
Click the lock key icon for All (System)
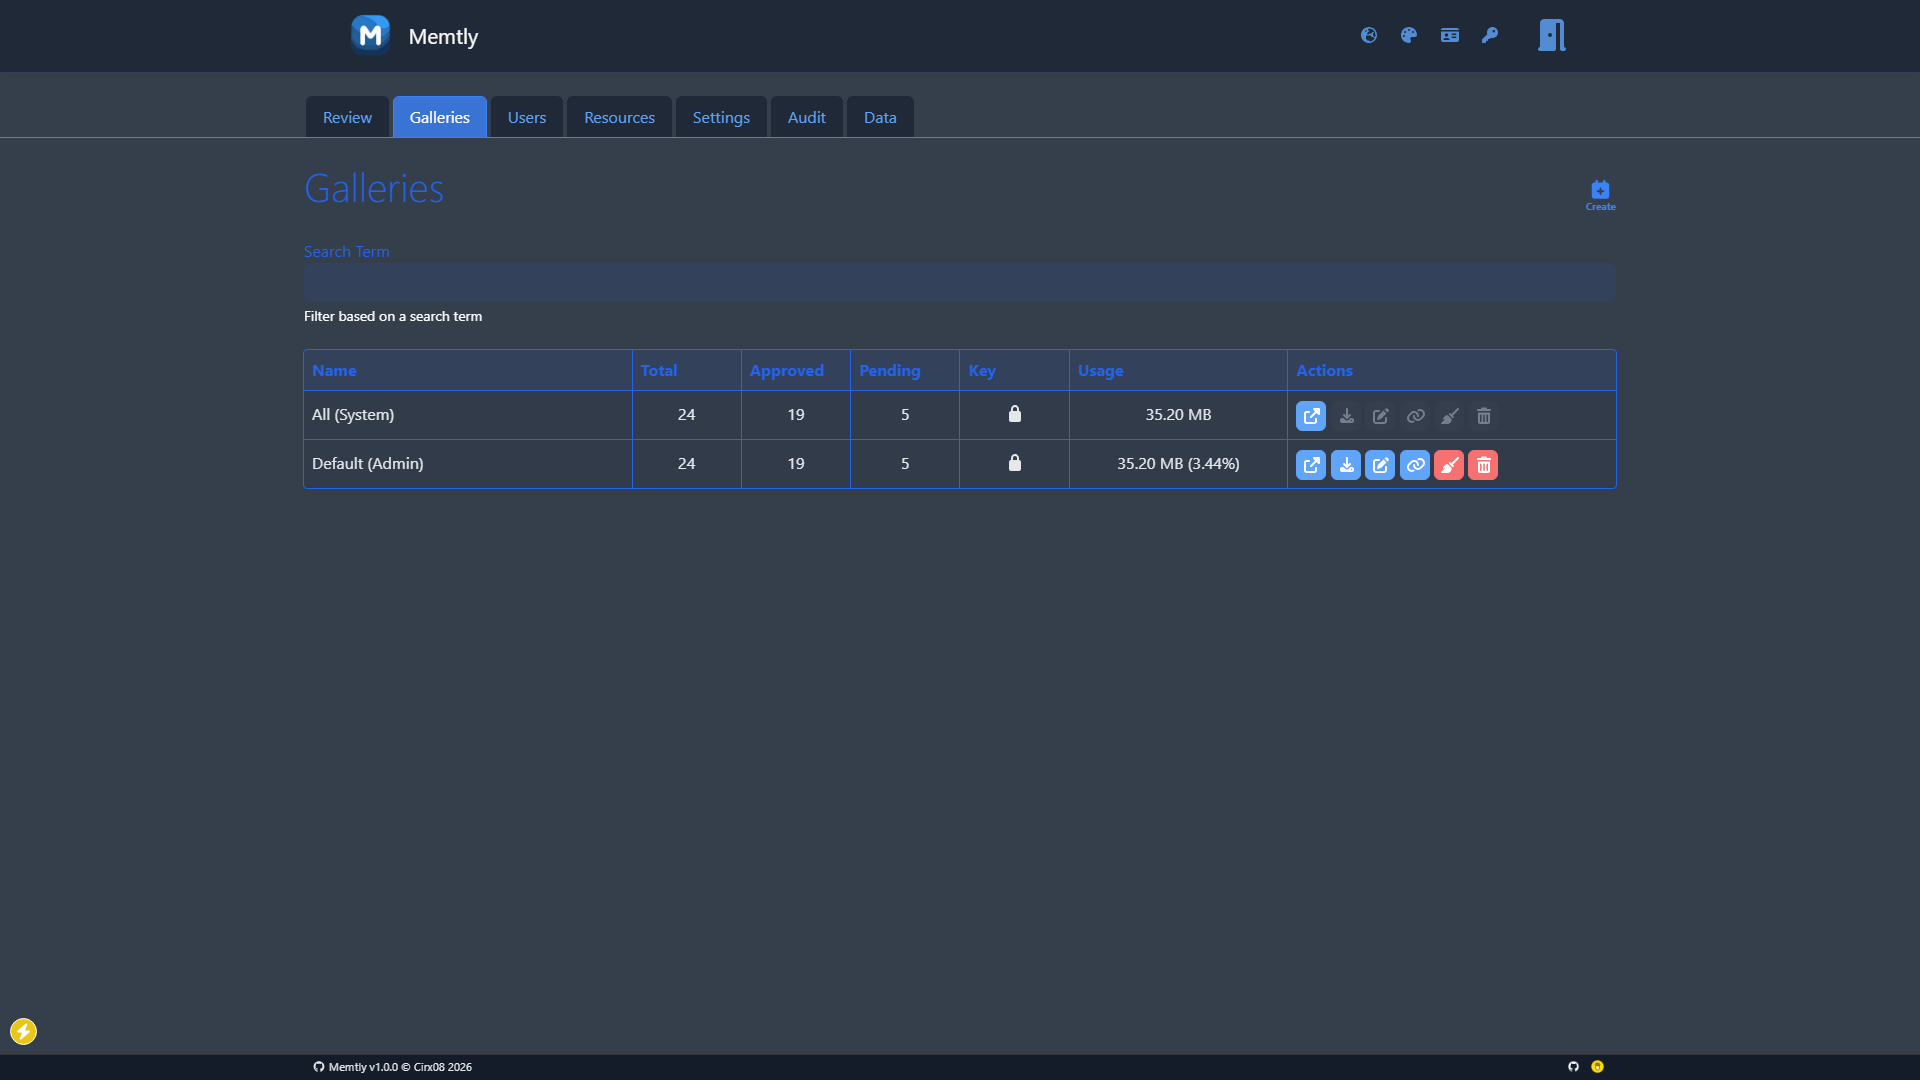pyautogui.click(x=1015, y=414)
